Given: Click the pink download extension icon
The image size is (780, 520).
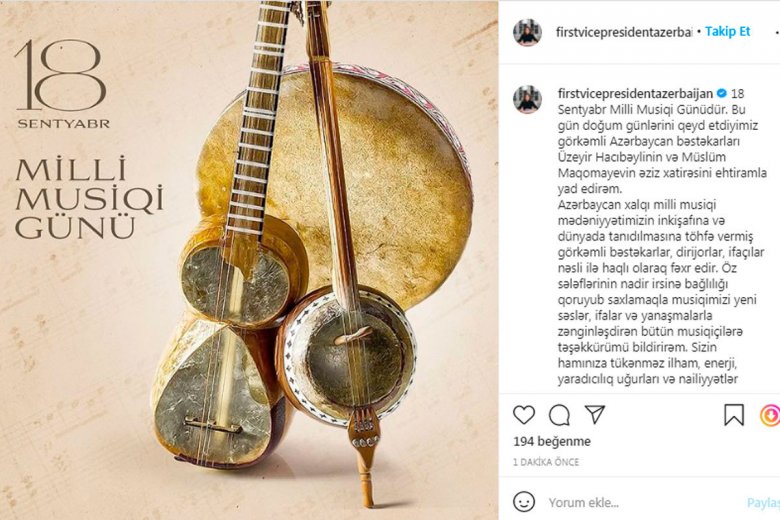Looking at the screenshot, I should coord(771,416).
